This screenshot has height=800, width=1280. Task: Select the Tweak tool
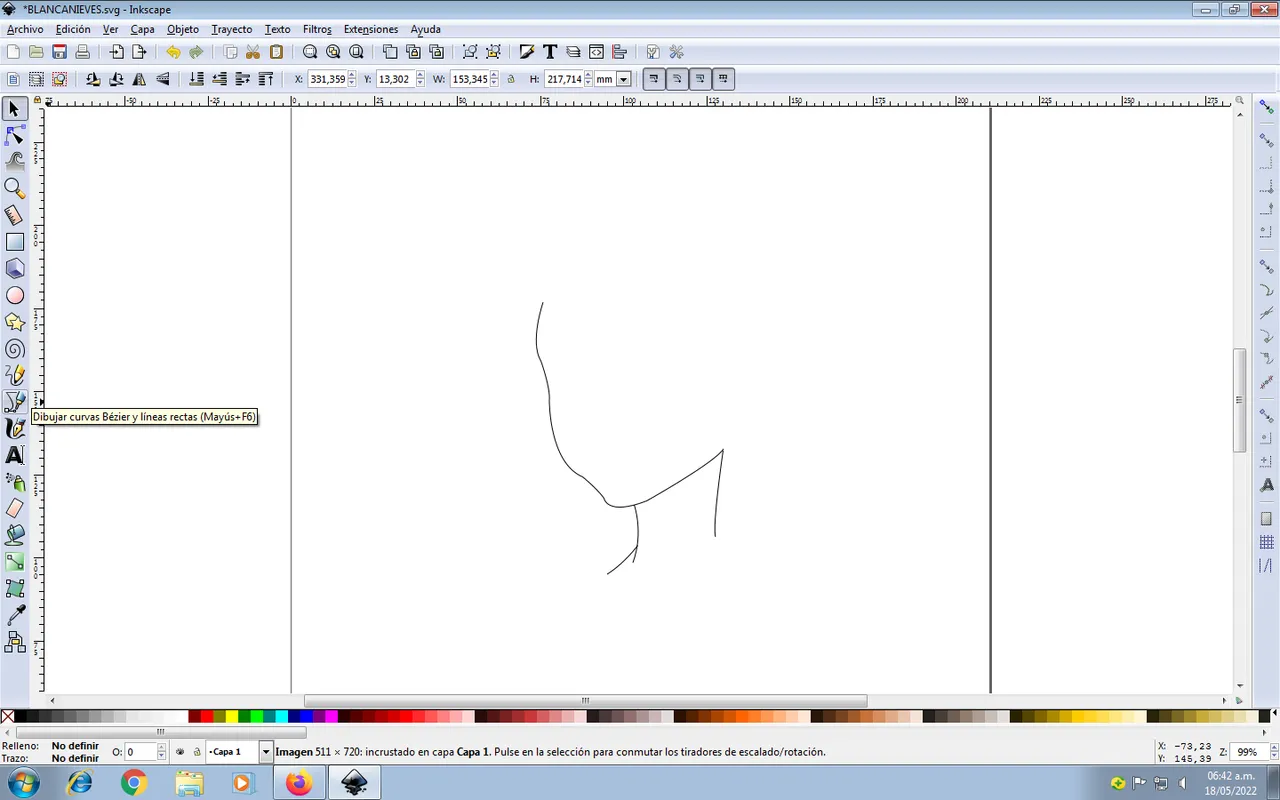tap(15, 161)
